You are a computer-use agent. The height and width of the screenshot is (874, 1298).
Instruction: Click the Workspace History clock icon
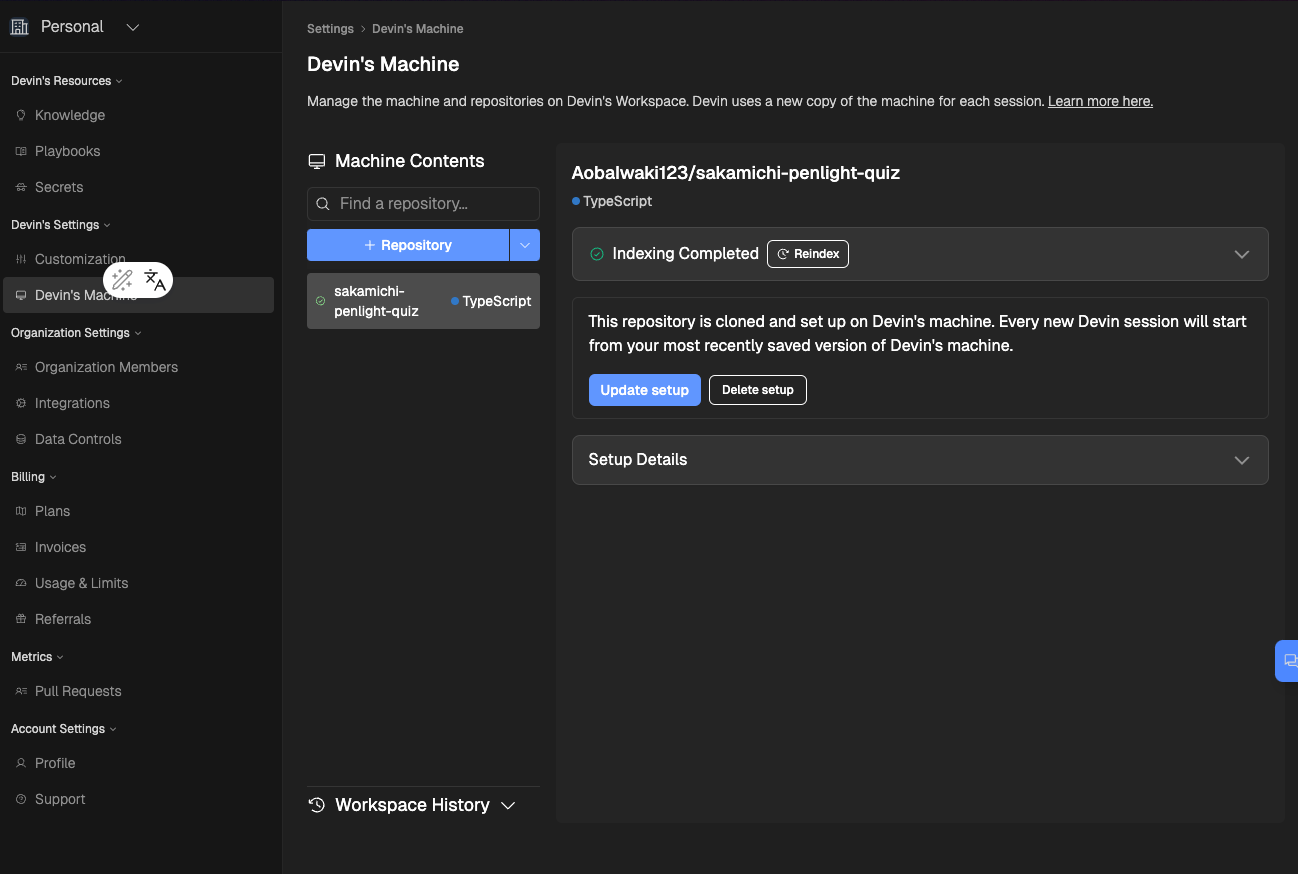click(317, 805)
